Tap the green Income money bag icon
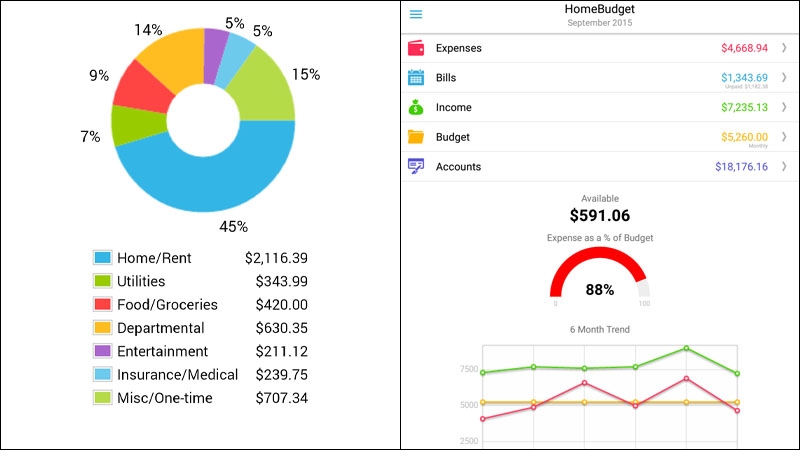 [416, 107]
